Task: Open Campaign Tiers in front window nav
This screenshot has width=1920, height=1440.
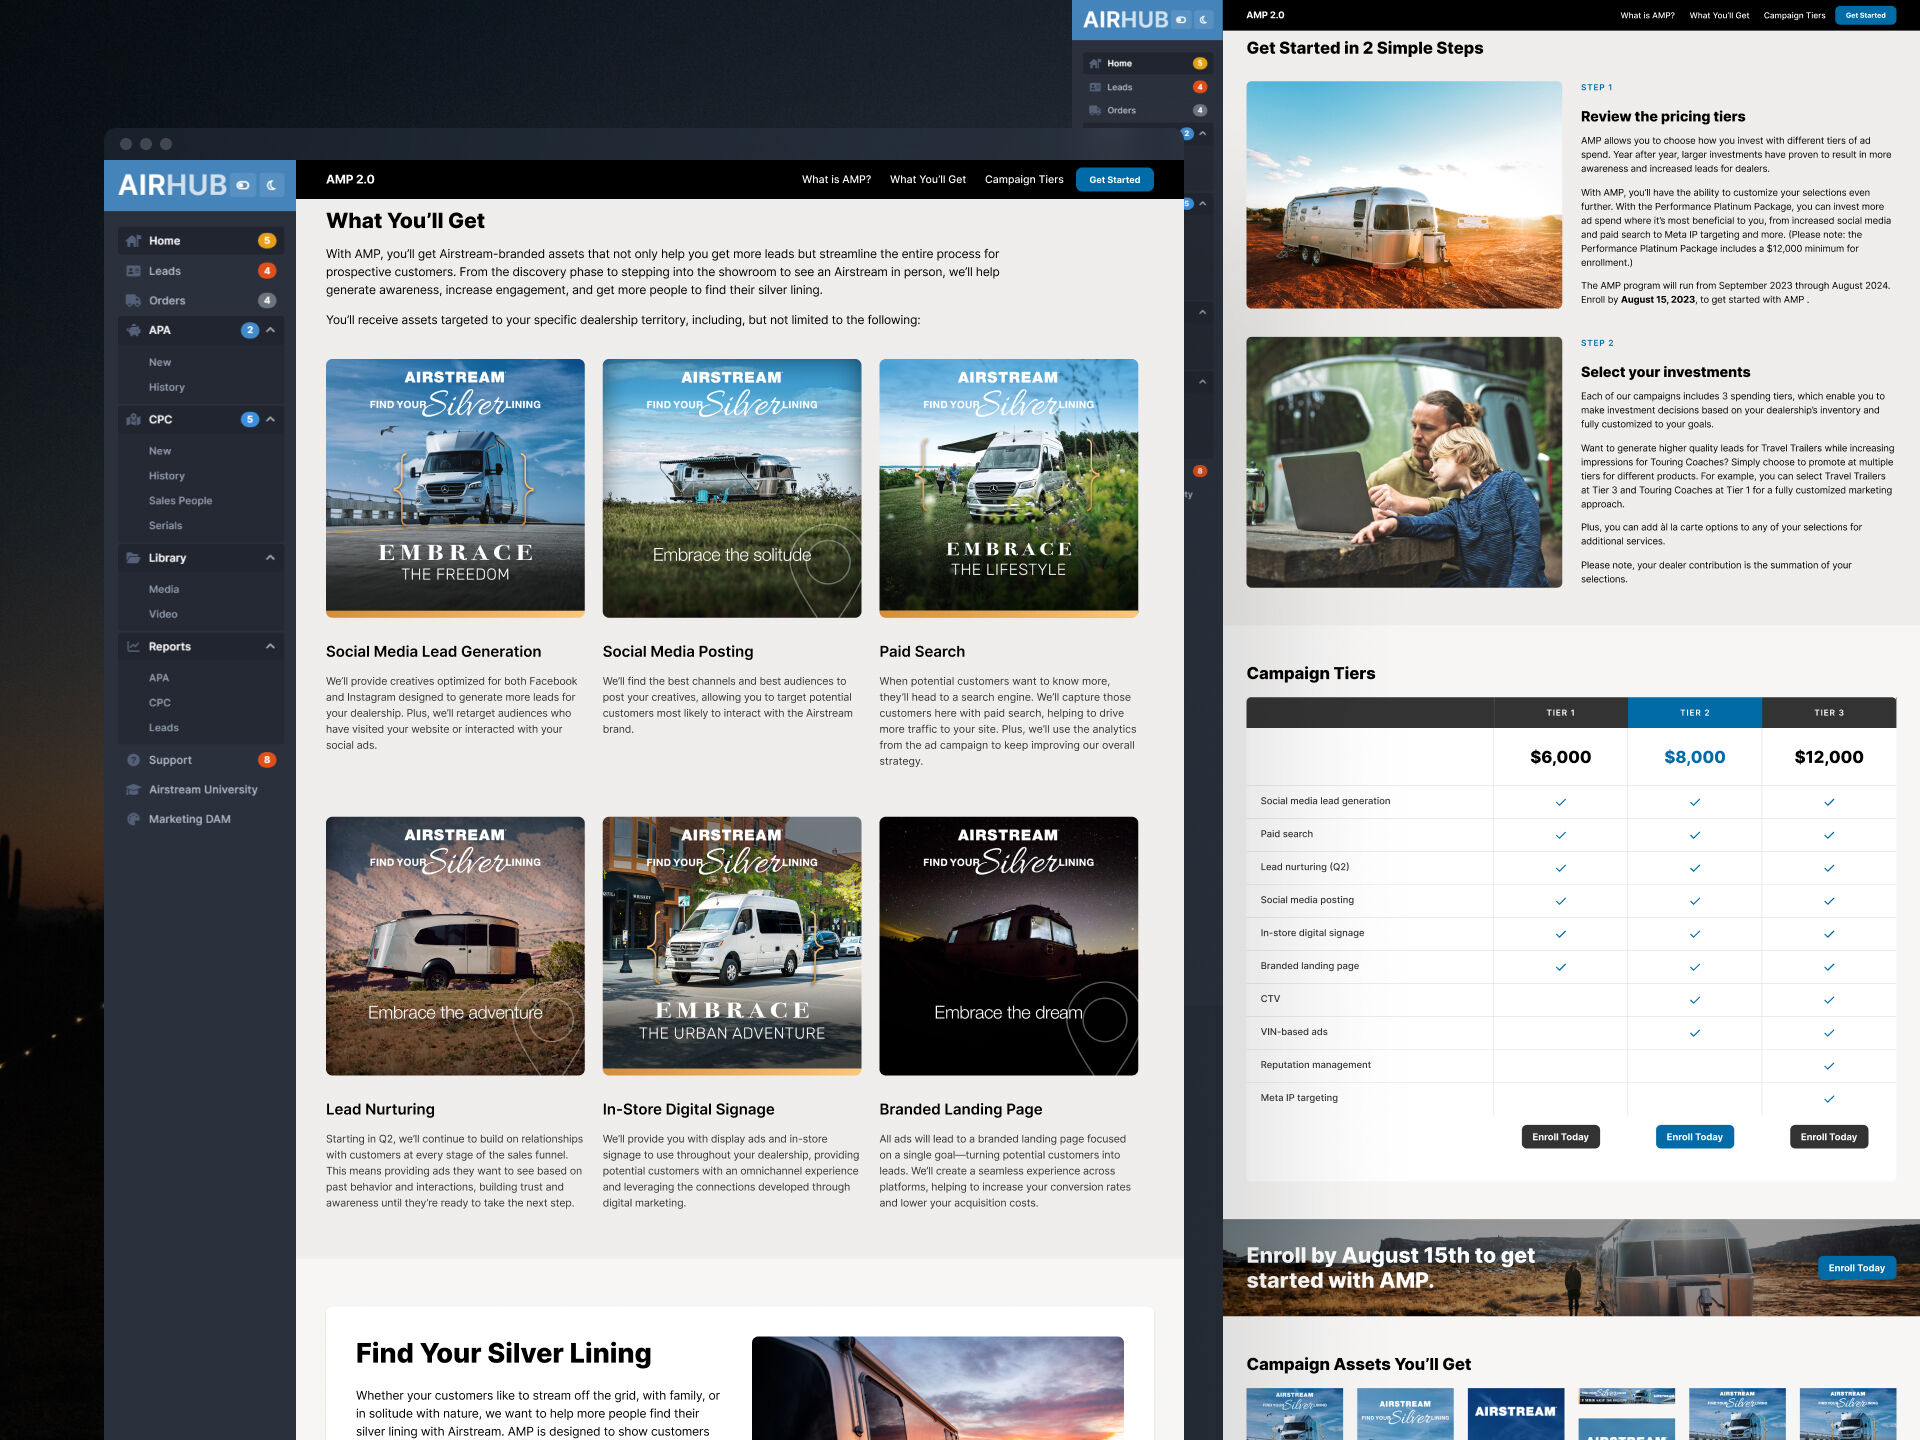Action: 1023,180
